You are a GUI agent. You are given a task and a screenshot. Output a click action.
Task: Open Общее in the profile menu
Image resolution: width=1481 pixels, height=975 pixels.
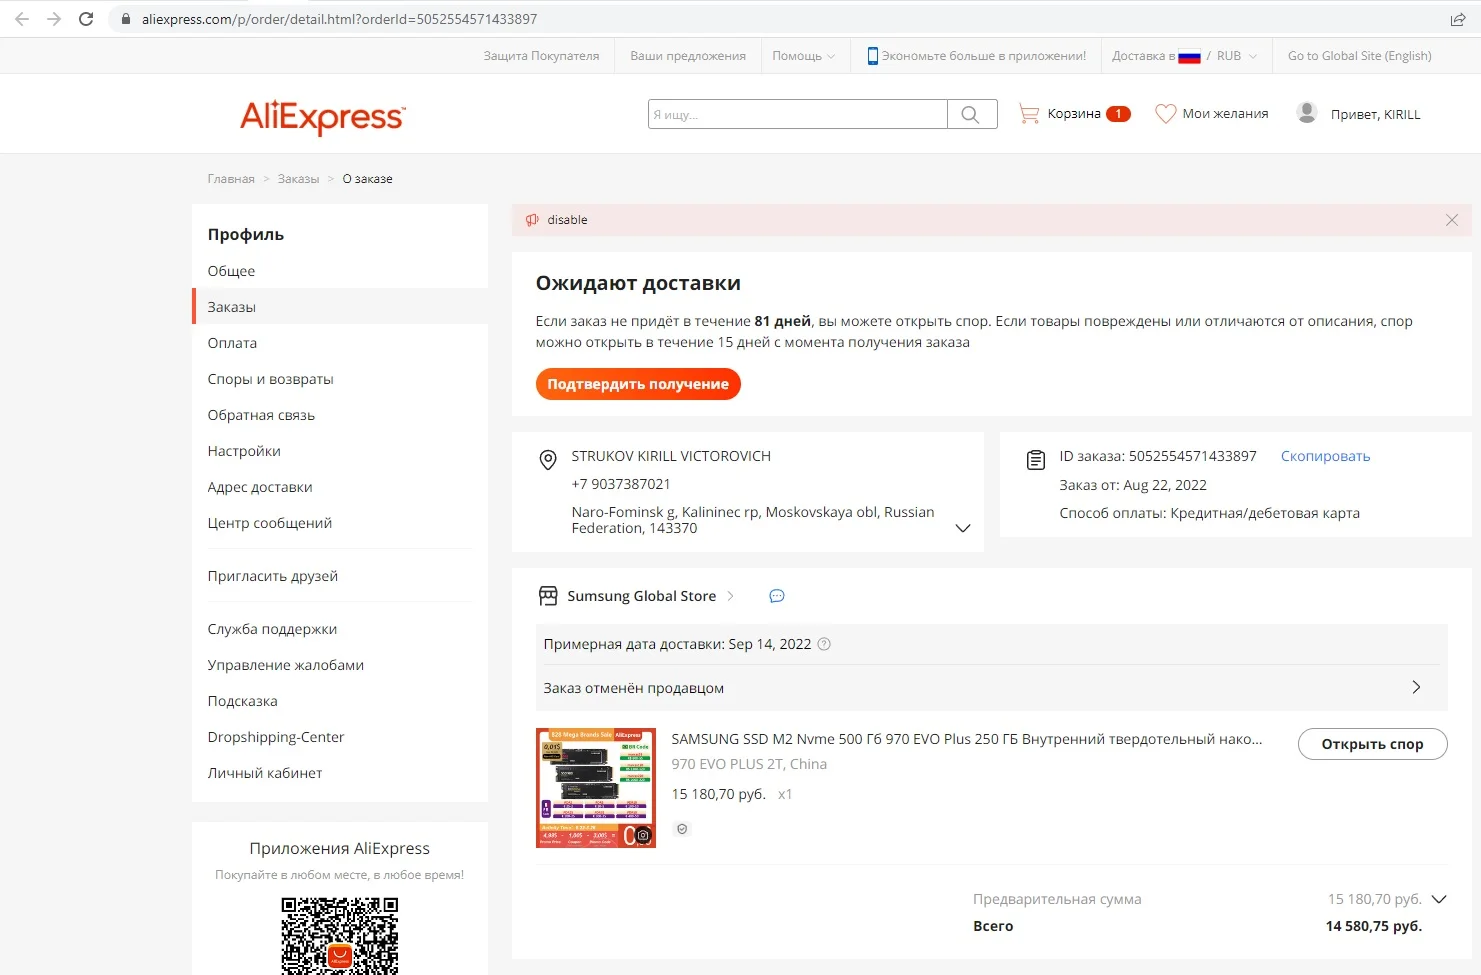(x=231, y=271)
